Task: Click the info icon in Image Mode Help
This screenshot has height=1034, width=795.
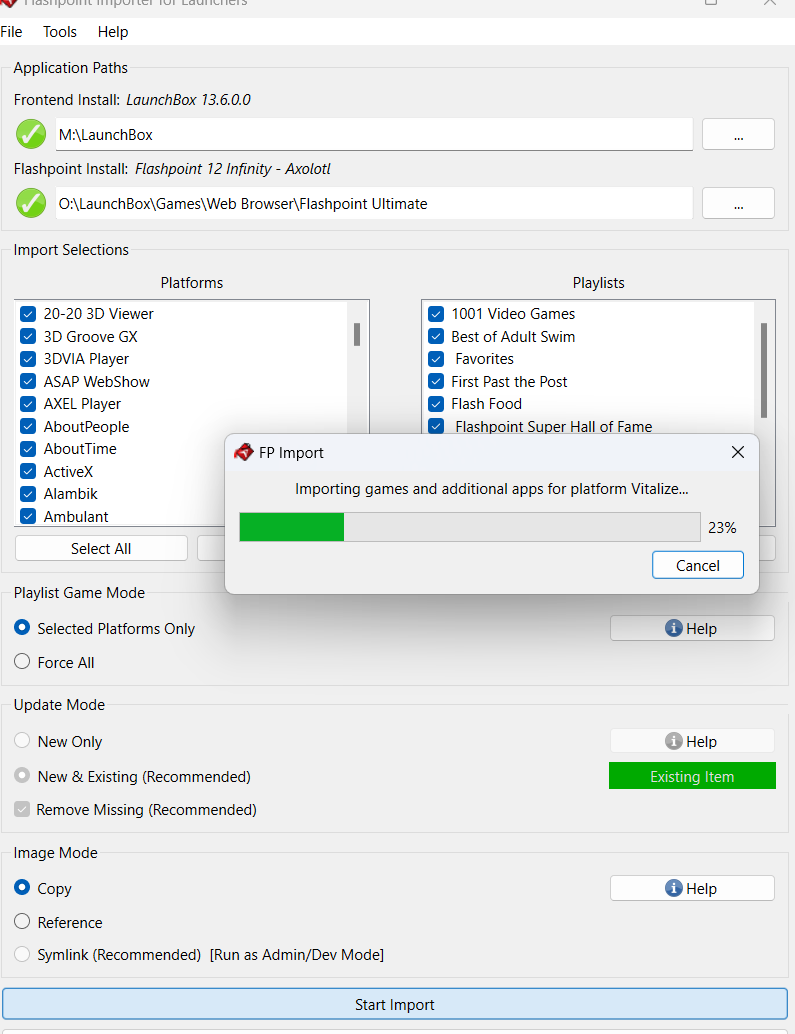Action: (x=673, y=888)
